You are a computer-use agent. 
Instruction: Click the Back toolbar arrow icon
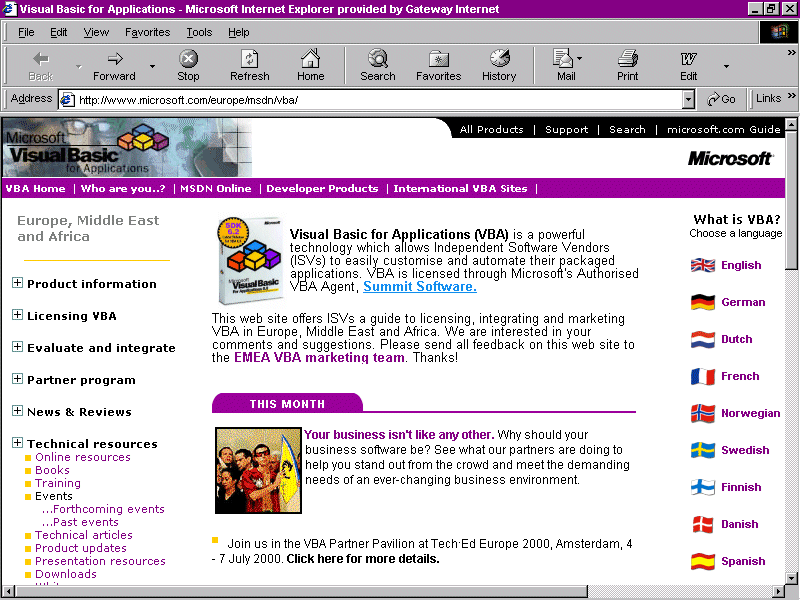(41, 59)
